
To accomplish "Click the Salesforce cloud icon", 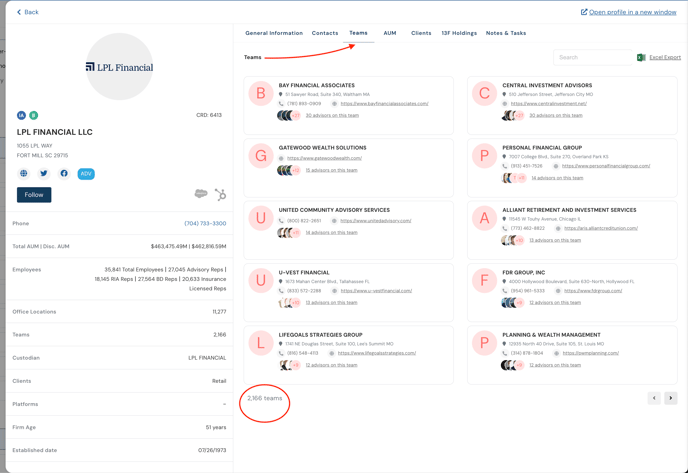I will [201, 194].
